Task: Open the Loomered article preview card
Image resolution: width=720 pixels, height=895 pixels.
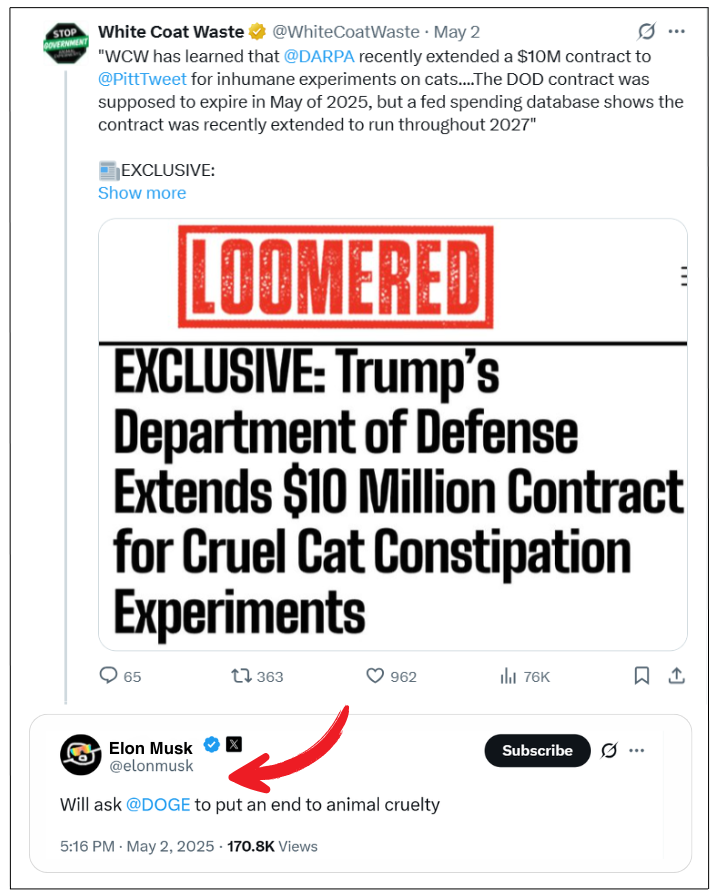Action: (x=392, y=435)
